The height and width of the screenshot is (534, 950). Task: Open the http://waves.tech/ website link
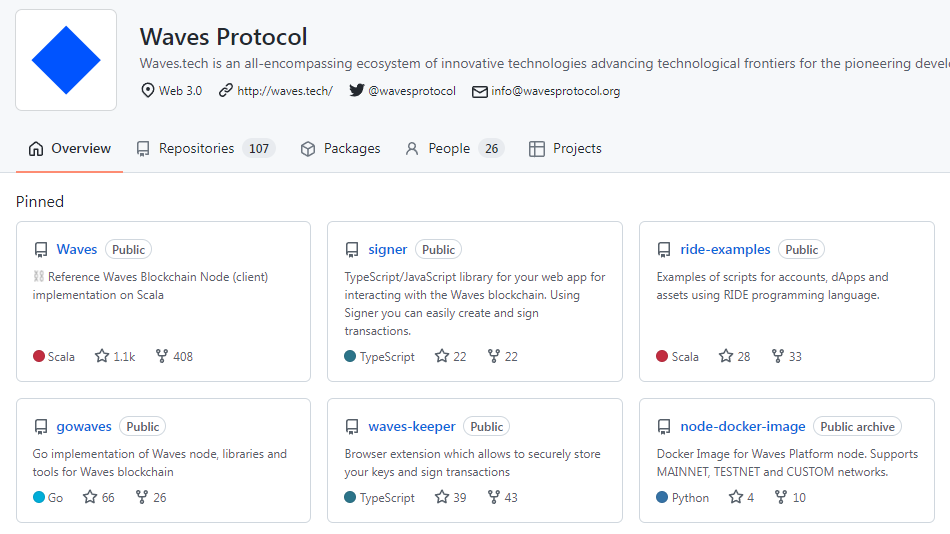click(285, 91)
